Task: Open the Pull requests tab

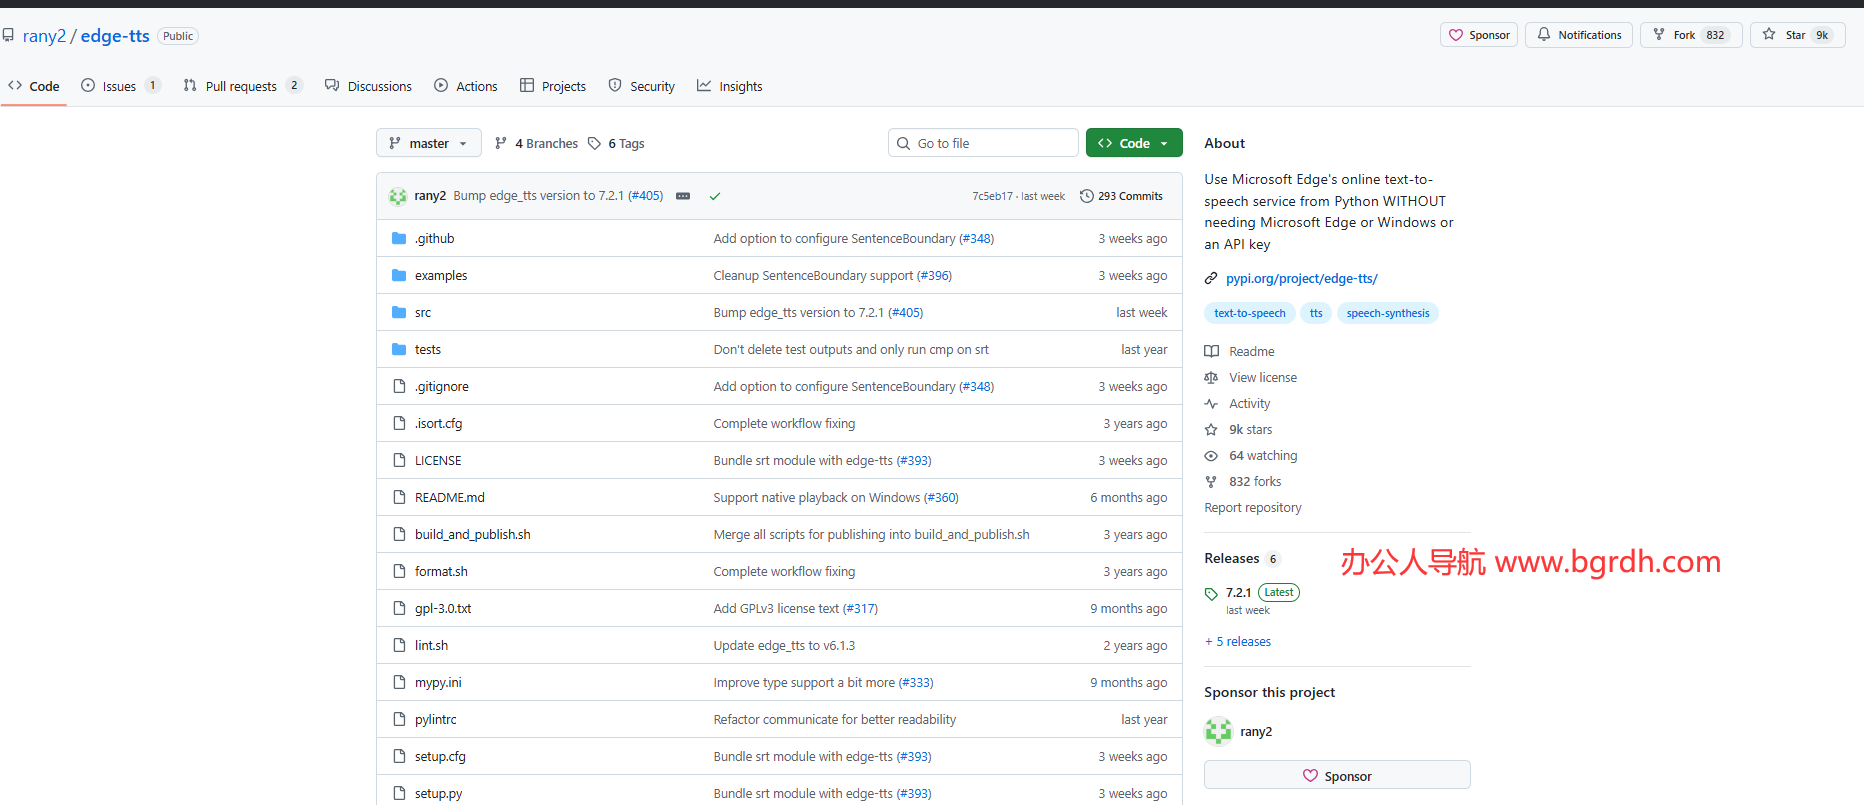Action: [x=241, y=86]
